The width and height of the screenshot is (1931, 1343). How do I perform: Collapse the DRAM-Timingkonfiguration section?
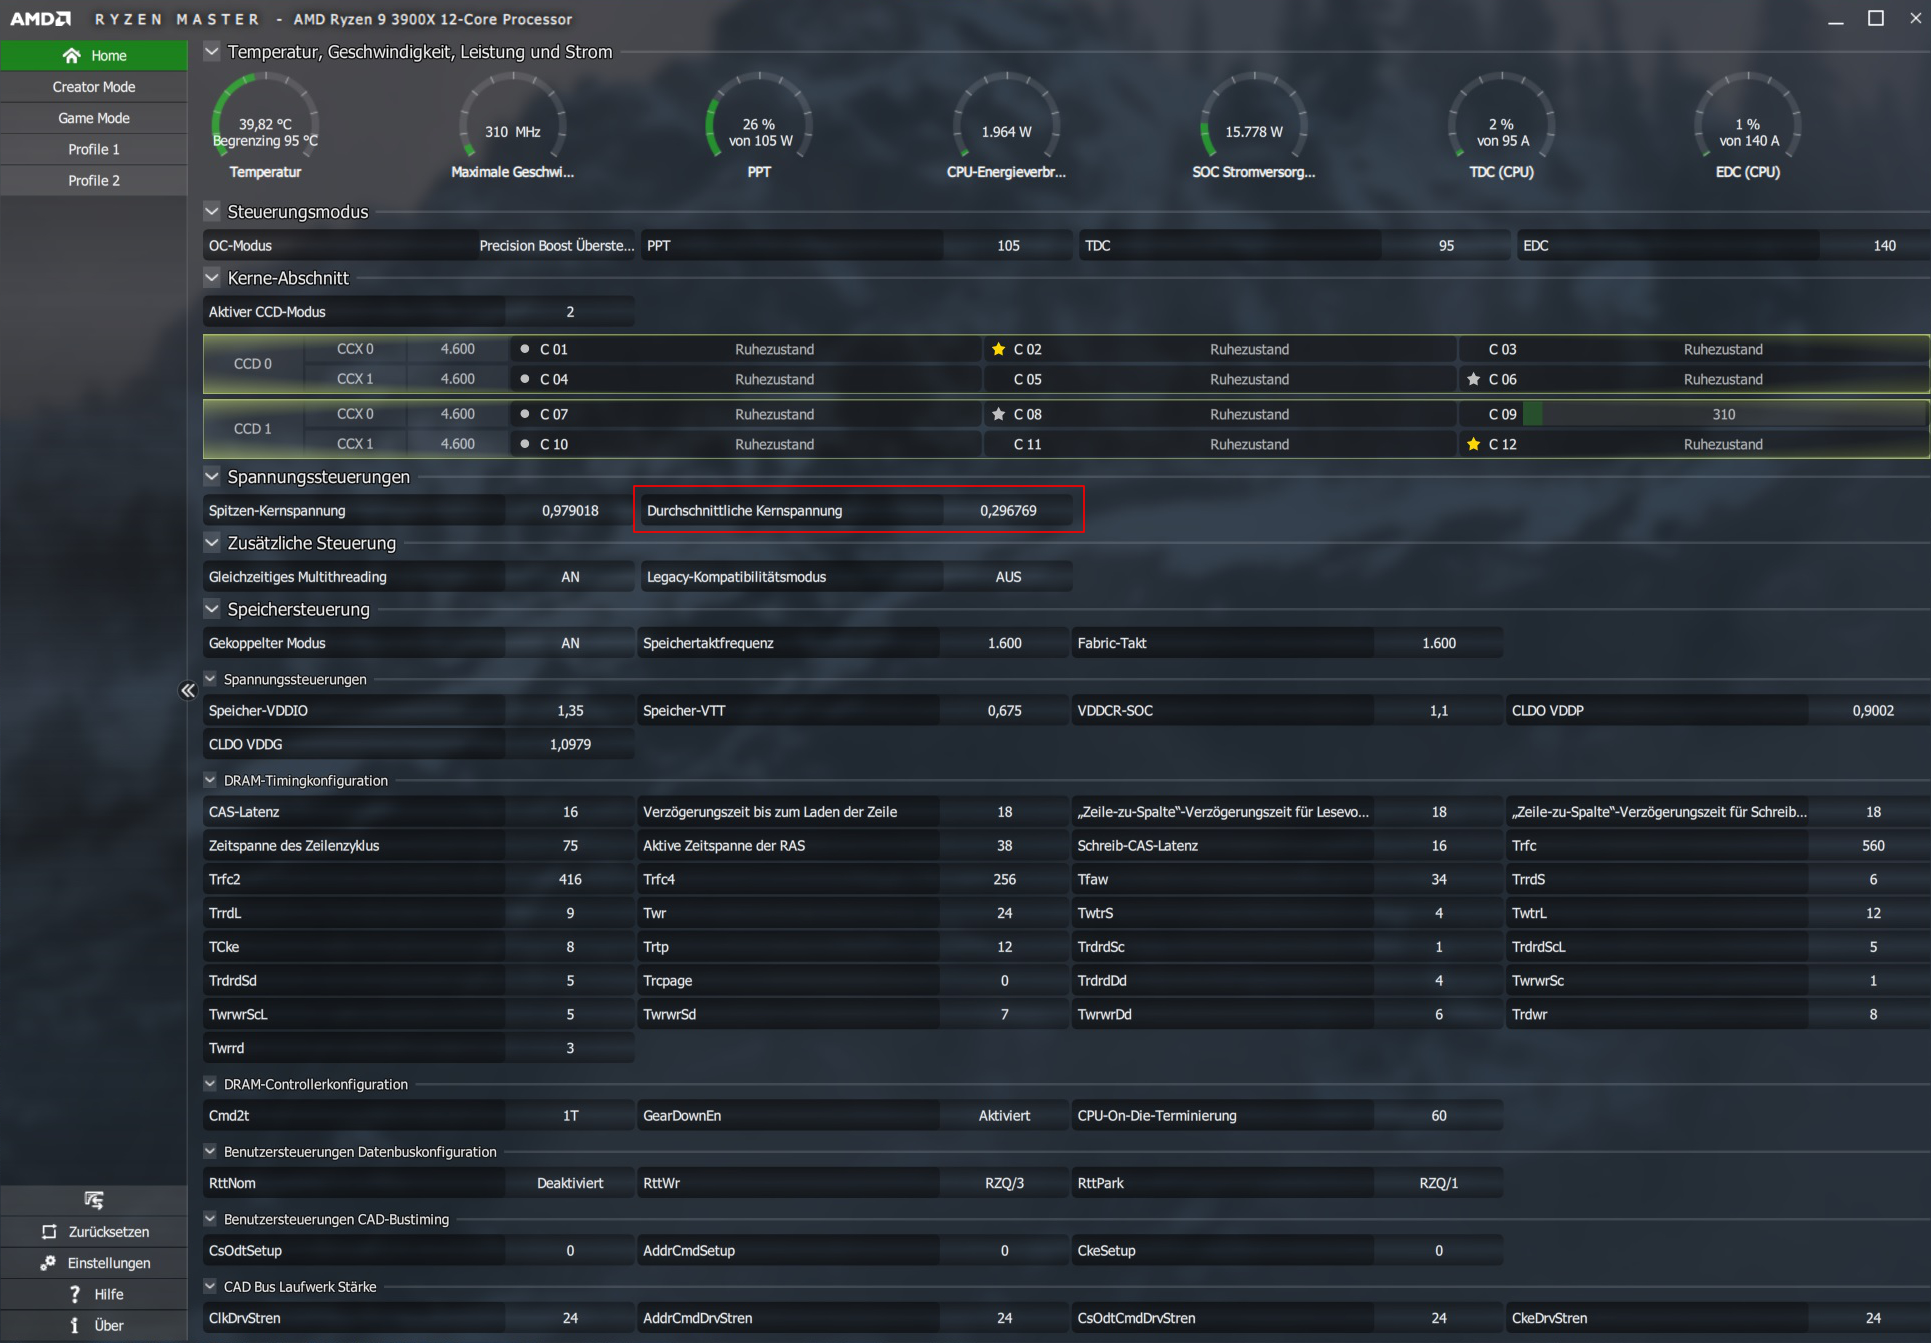pos(210,780)
